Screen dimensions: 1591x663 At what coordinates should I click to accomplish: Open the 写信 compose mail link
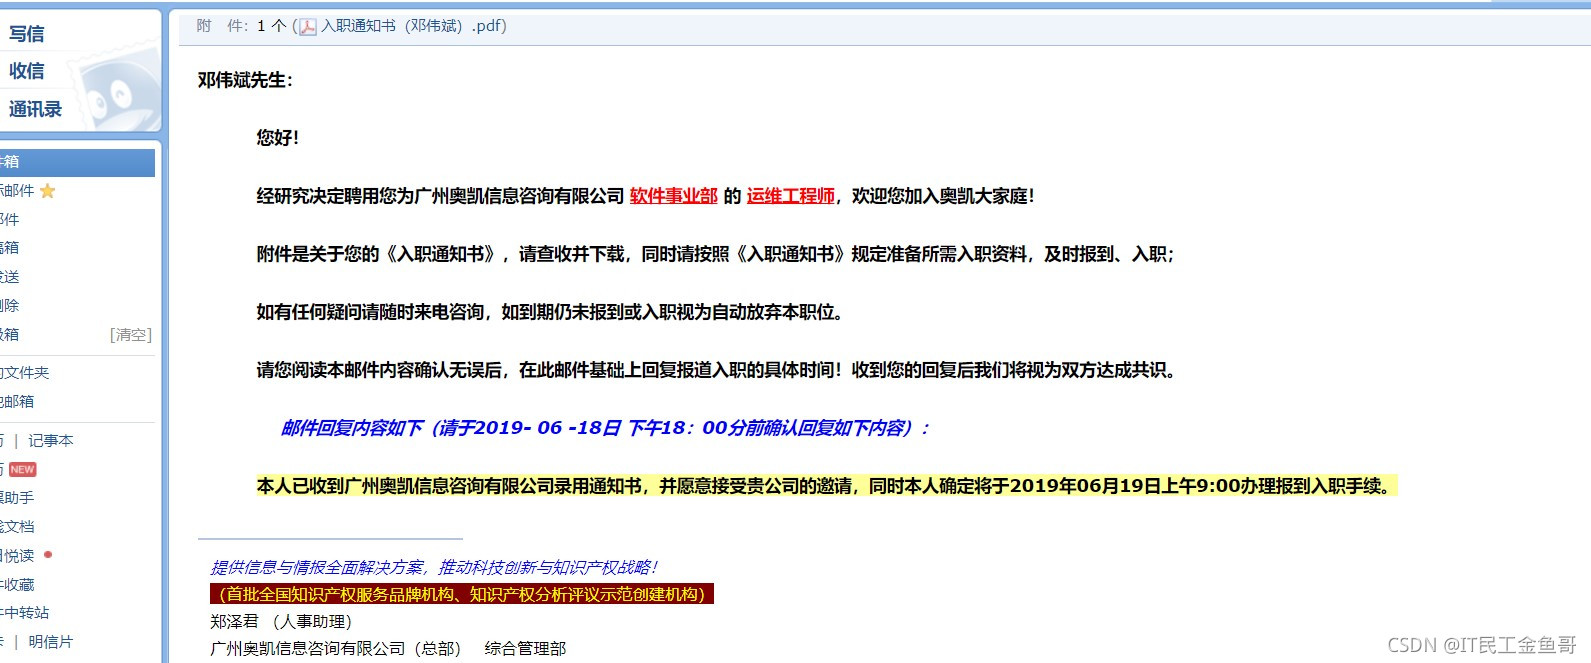point(27,34)
